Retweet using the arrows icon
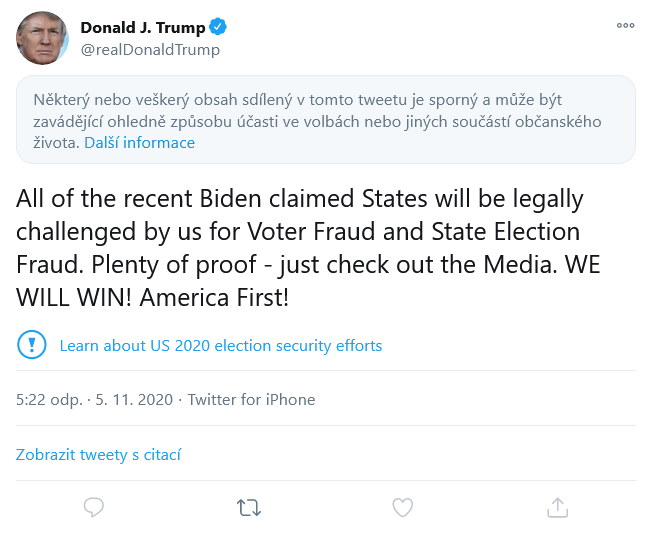The image size is (652, 533). (248, 508)
